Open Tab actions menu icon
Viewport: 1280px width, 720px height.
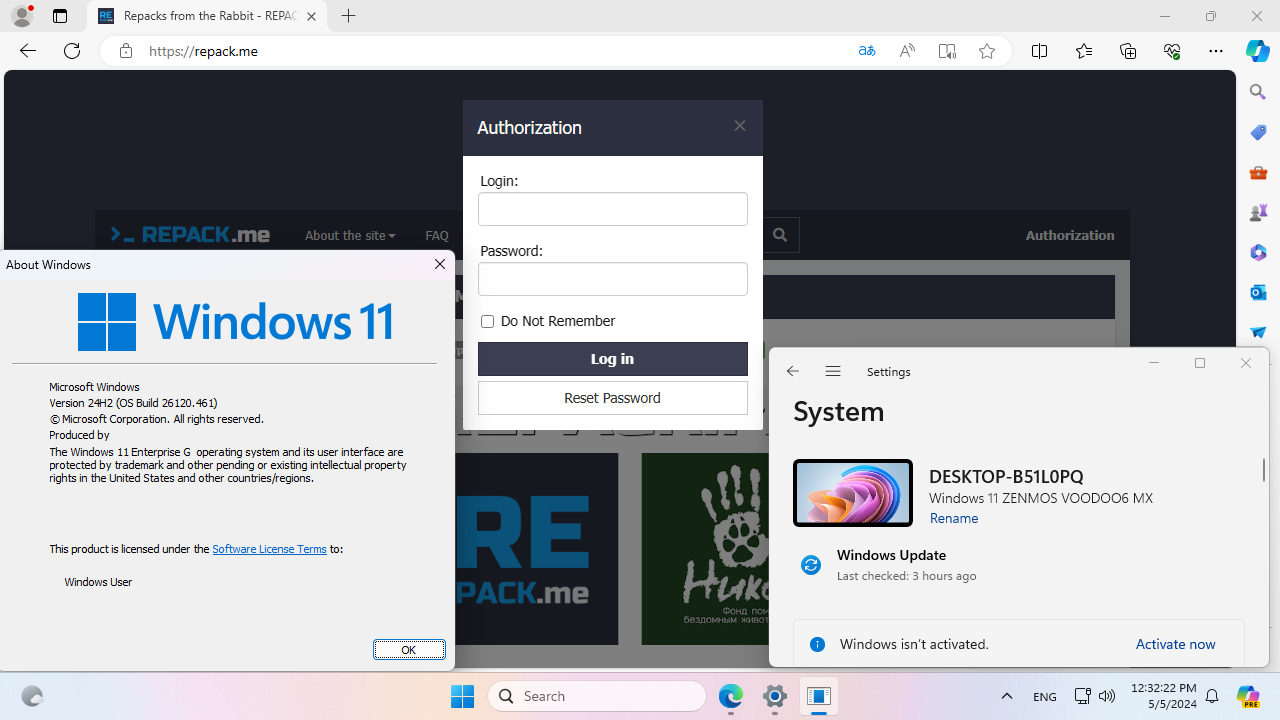click(x=60, y=16)
